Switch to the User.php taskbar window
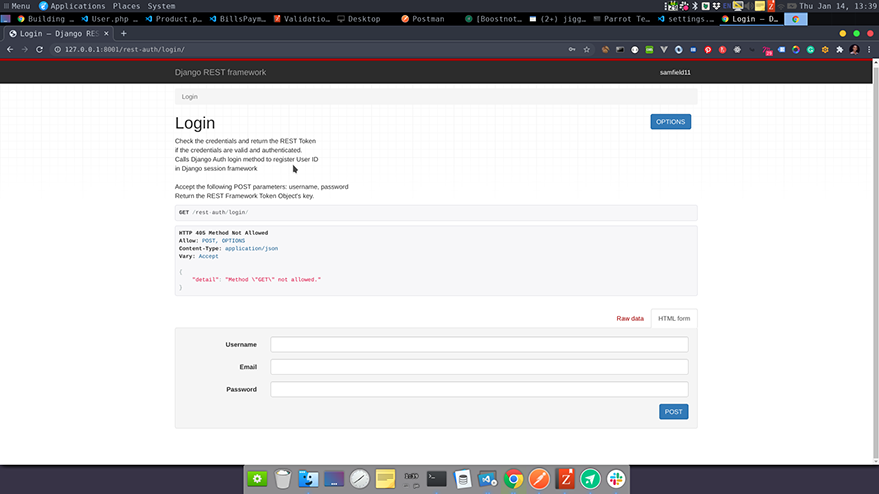The image size is (879, 494). 109,19
